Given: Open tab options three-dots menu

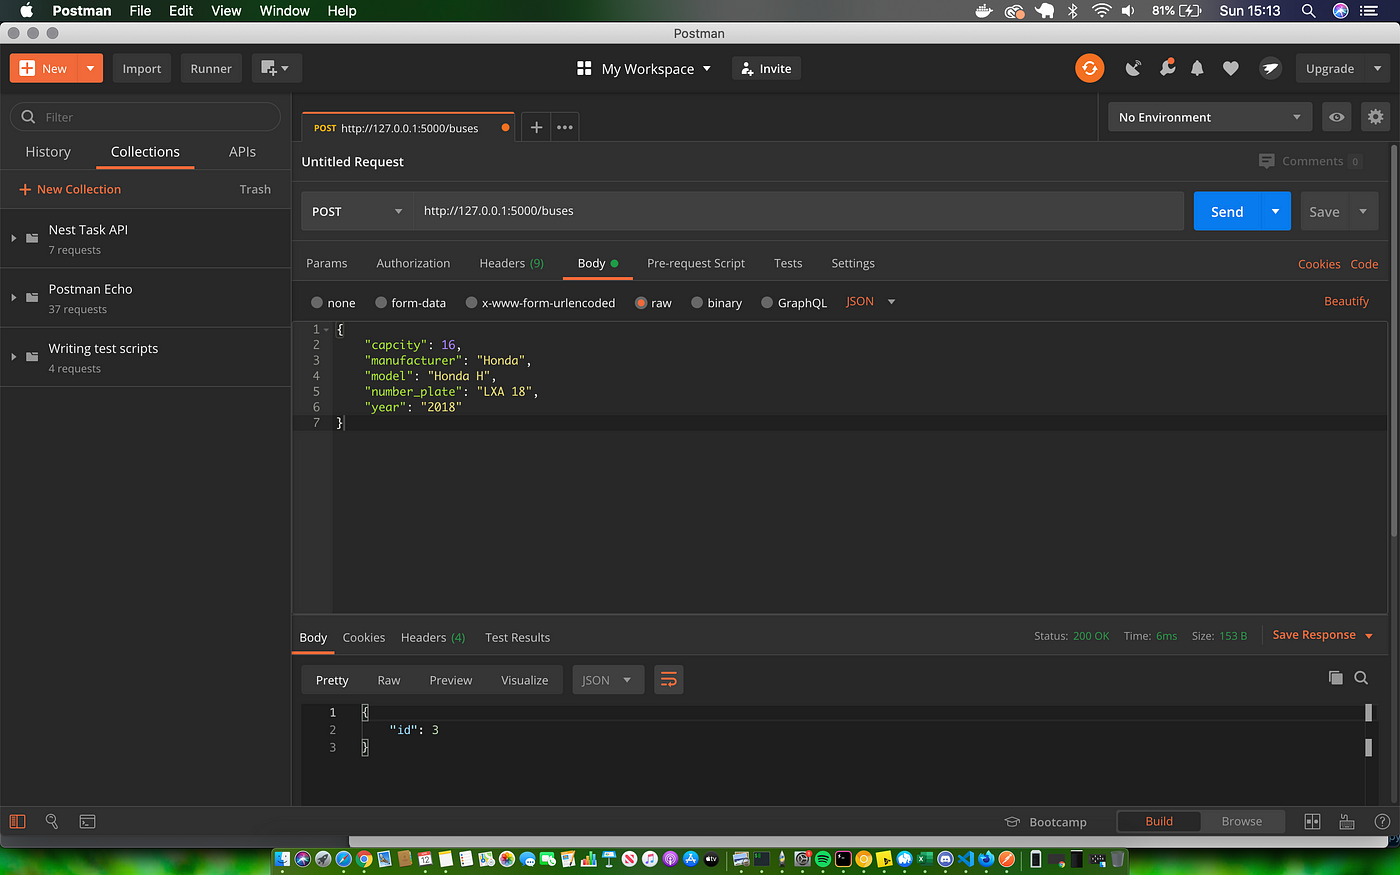Looking at the screenshot, I should click(565, 127).
